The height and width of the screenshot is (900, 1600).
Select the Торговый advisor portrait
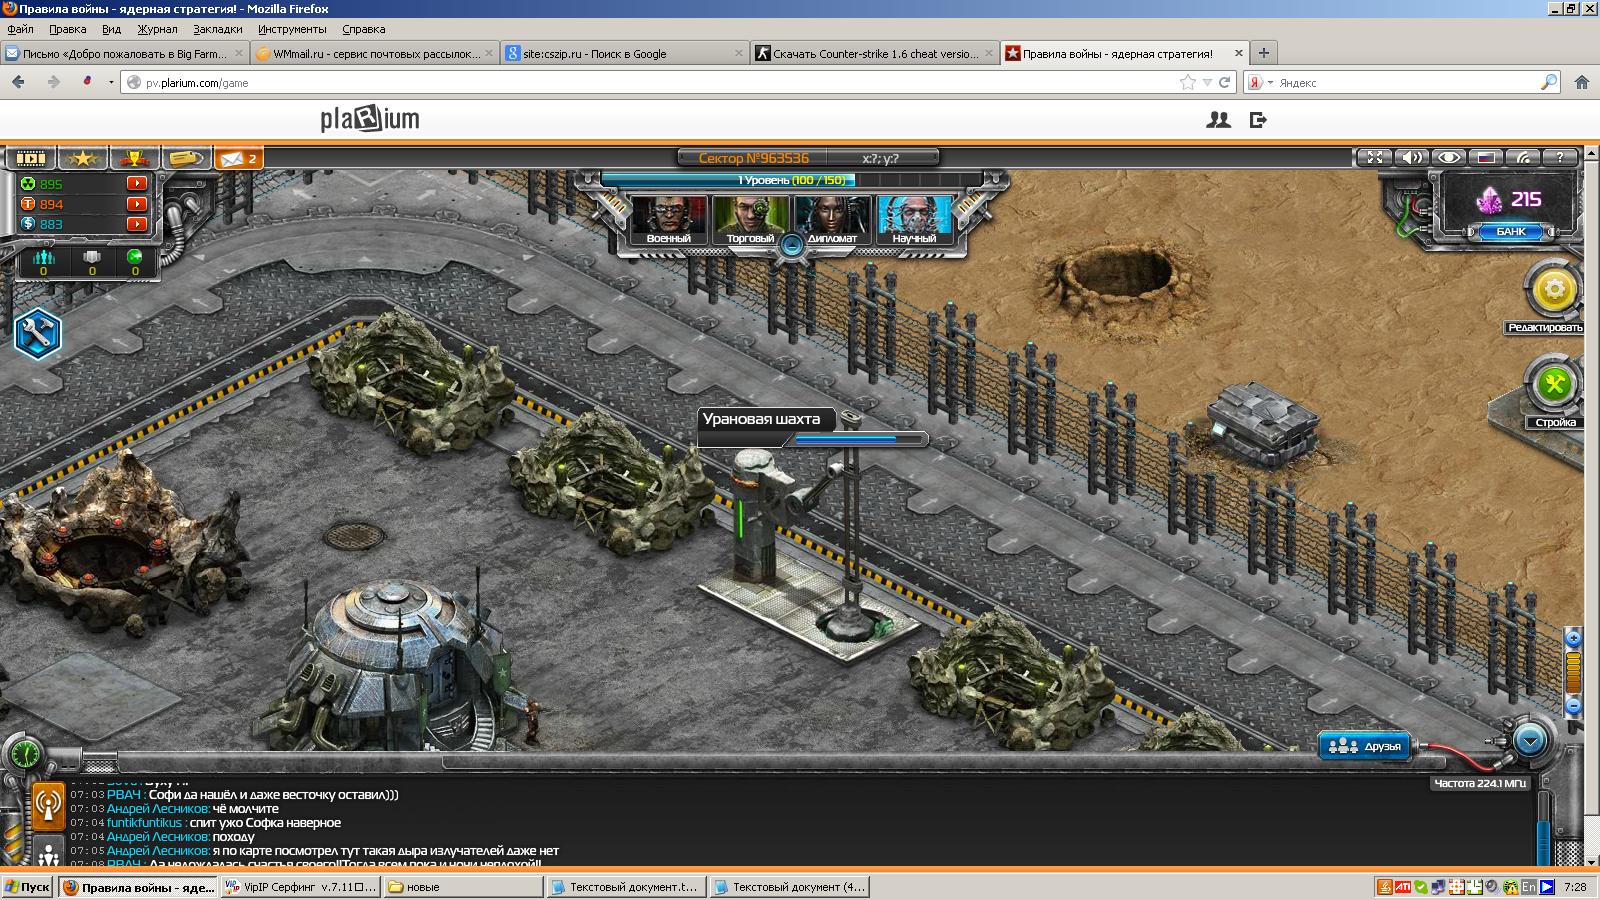[x=750, y=220]
